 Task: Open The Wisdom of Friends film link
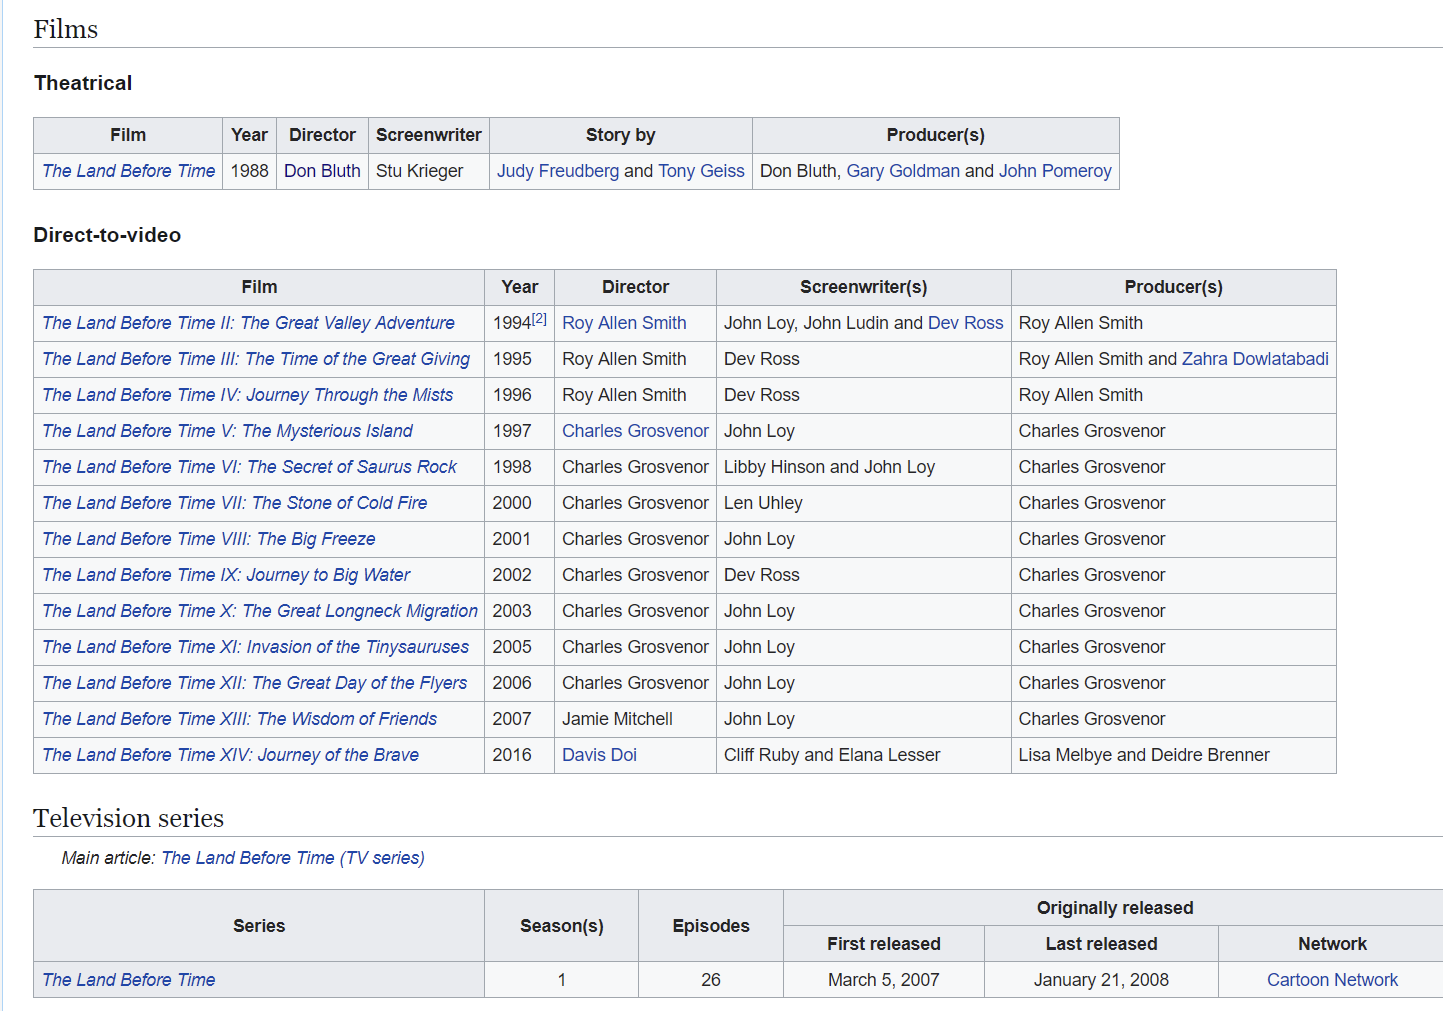[x=239, y=719]
